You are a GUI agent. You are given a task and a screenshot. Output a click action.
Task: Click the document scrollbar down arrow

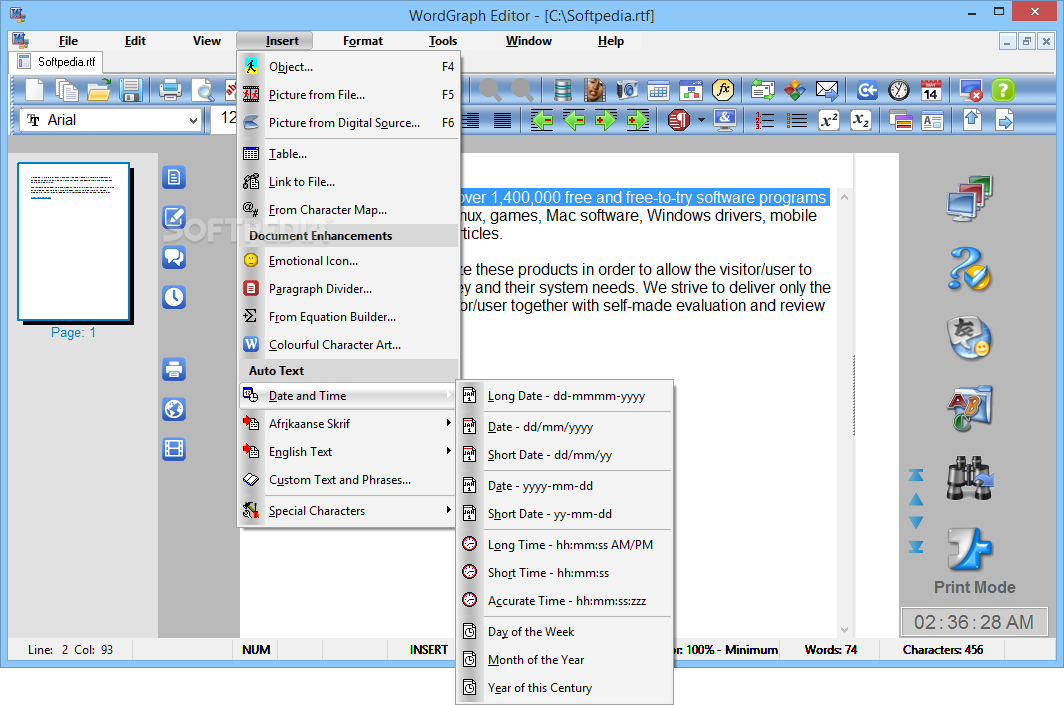click(x=844, y=630)
